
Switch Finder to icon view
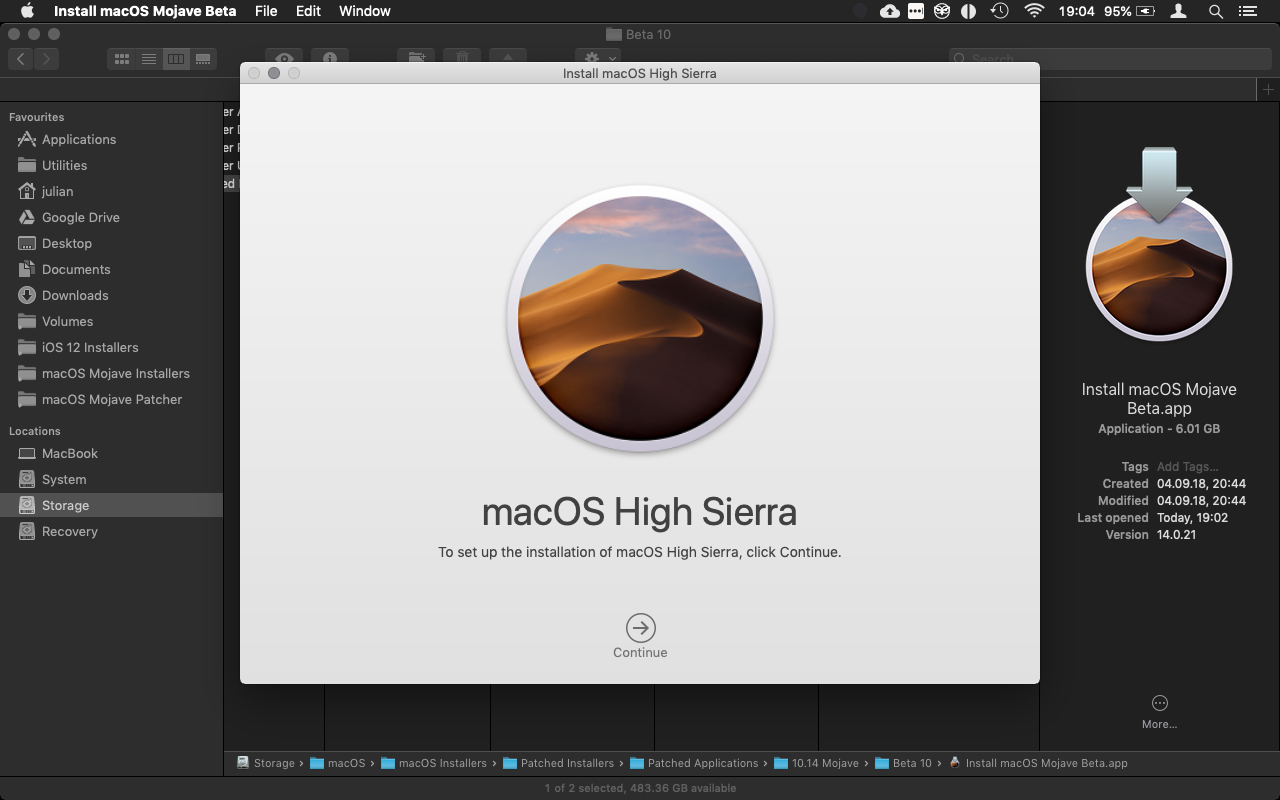pos(121,59)
